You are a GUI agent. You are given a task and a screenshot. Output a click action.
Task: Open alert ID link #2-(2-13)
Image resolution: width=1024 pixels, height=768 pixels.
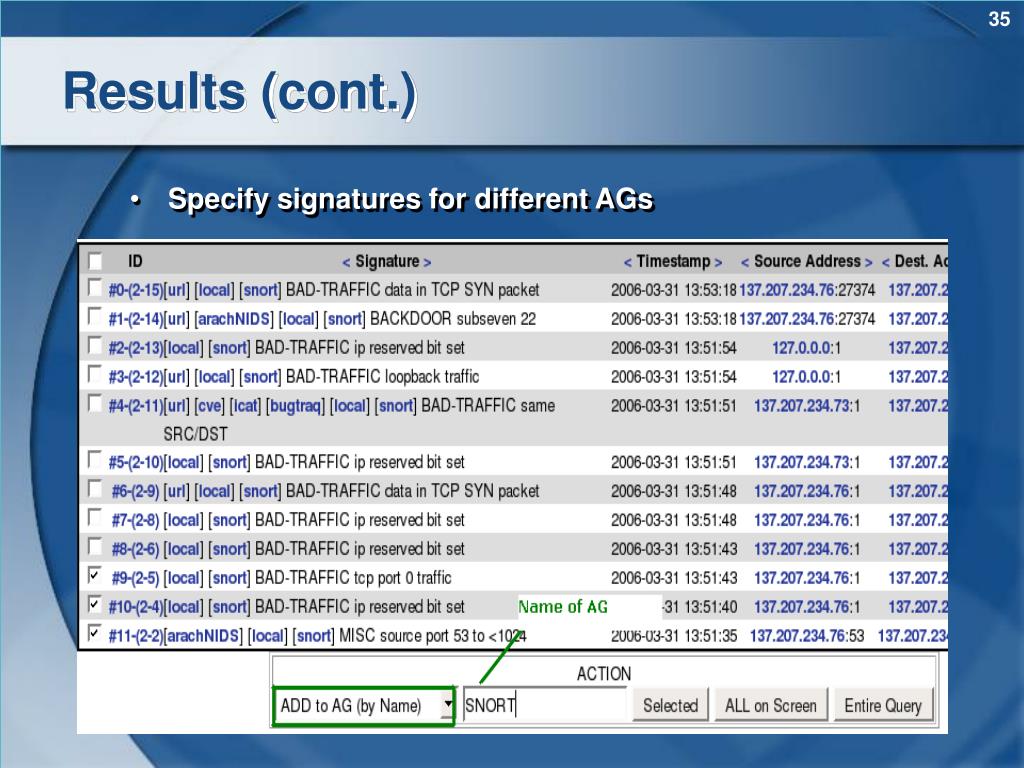(136, 348)
